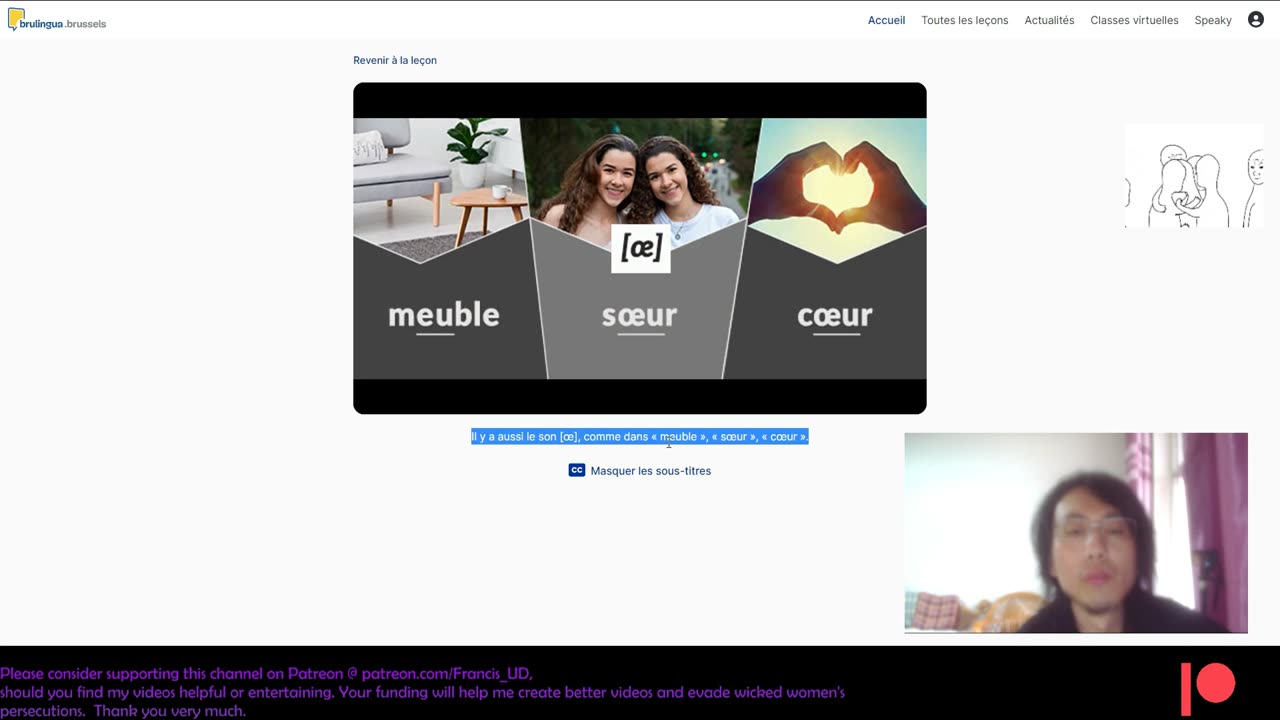Click the Patreon logo icon

coord(1208,688)
